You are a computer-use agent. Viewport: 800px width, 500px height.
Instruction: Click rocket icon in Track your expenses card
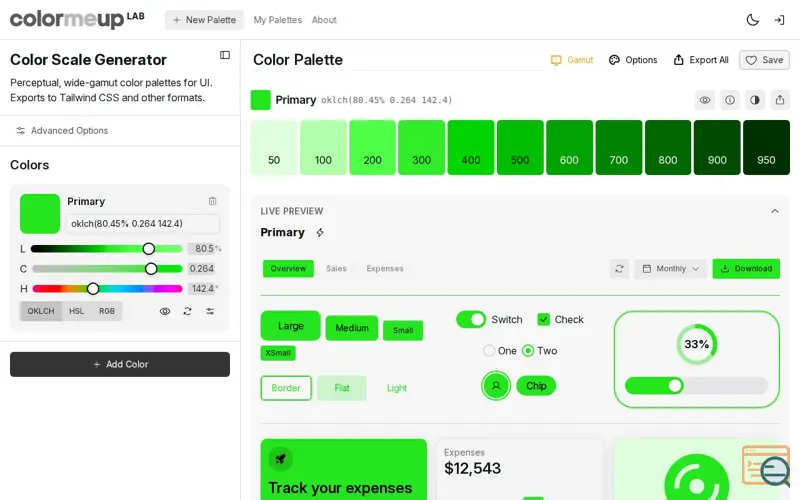(x=280, y=459)
